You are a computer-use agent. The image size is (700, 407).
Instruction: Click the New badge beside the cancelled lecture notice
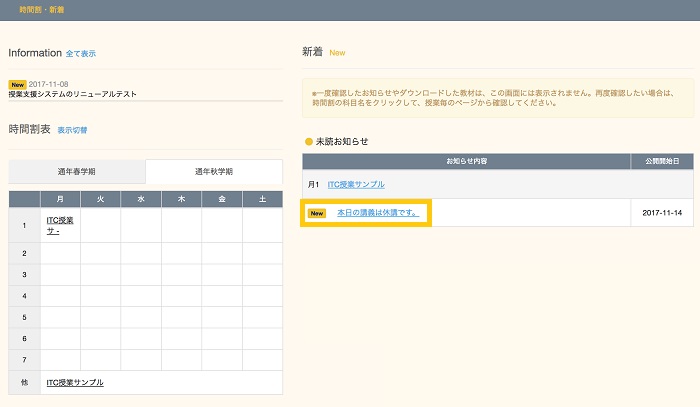click(x=317, y=213)
